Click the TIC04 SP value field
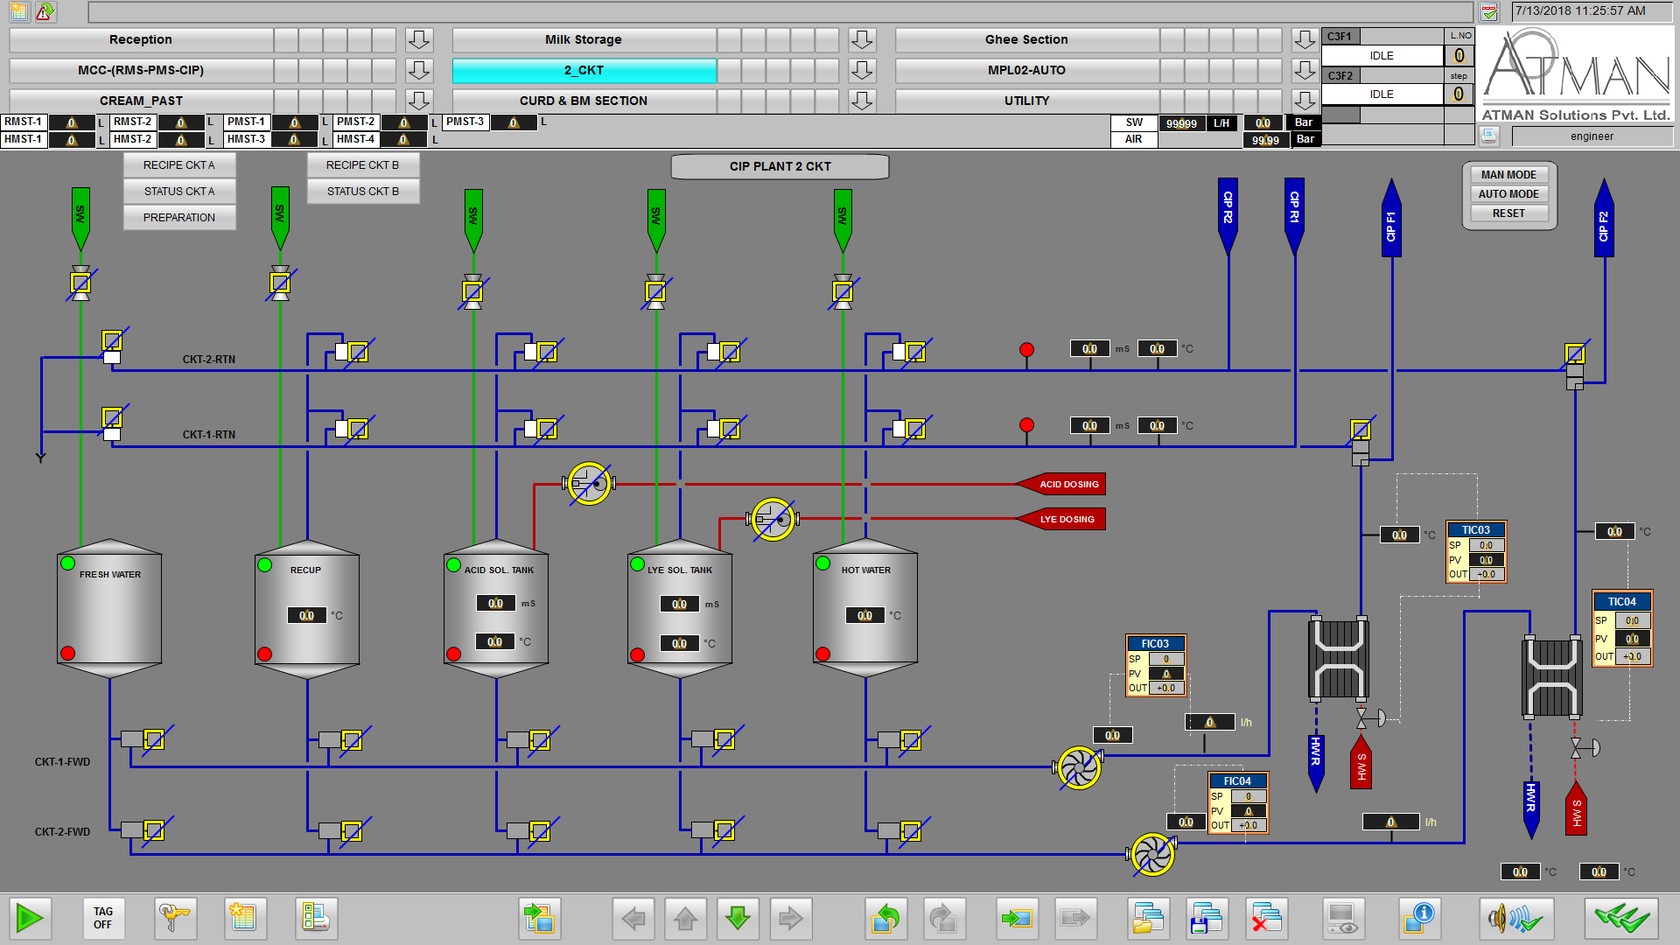The width and height of the screenshot is (1680, 945). coord(1632,621)
